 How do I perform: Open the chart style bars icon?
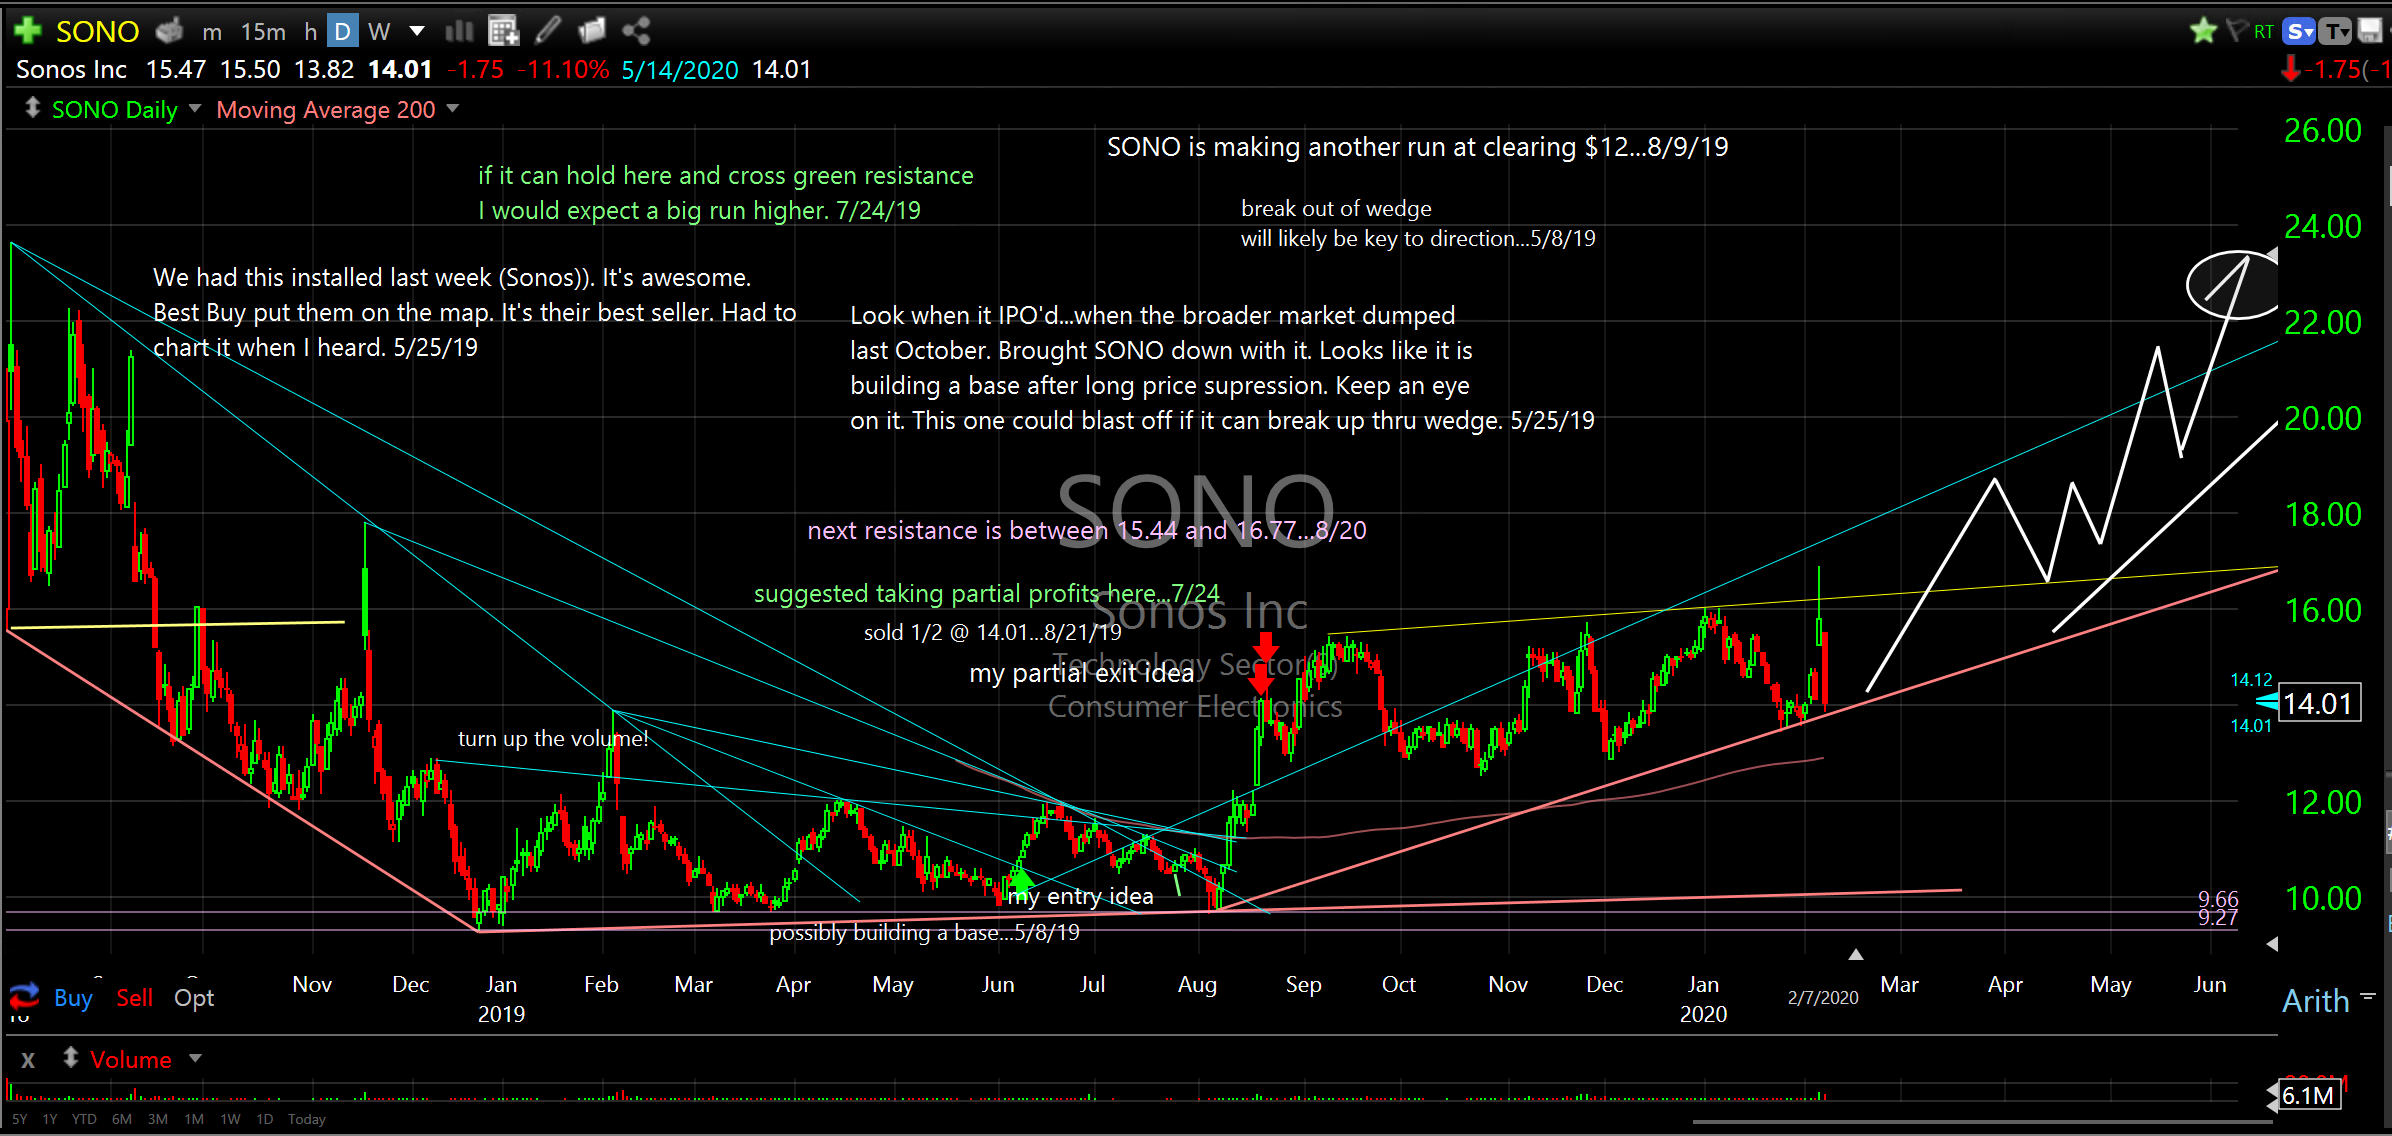pos(459,31)
